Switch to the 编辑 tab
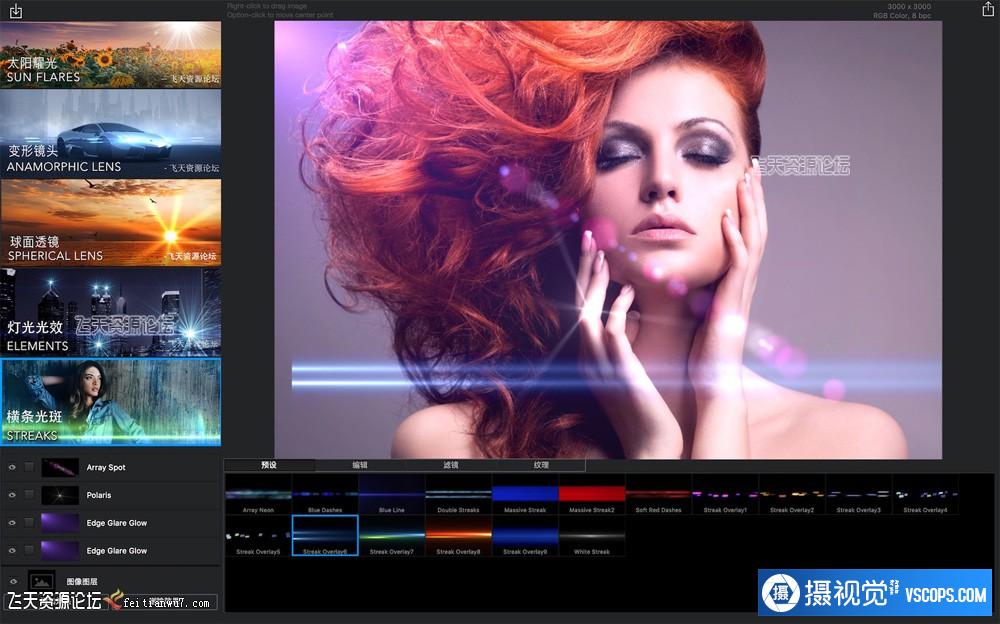Screen dimensions: 1000x624 tap(359, 465)
